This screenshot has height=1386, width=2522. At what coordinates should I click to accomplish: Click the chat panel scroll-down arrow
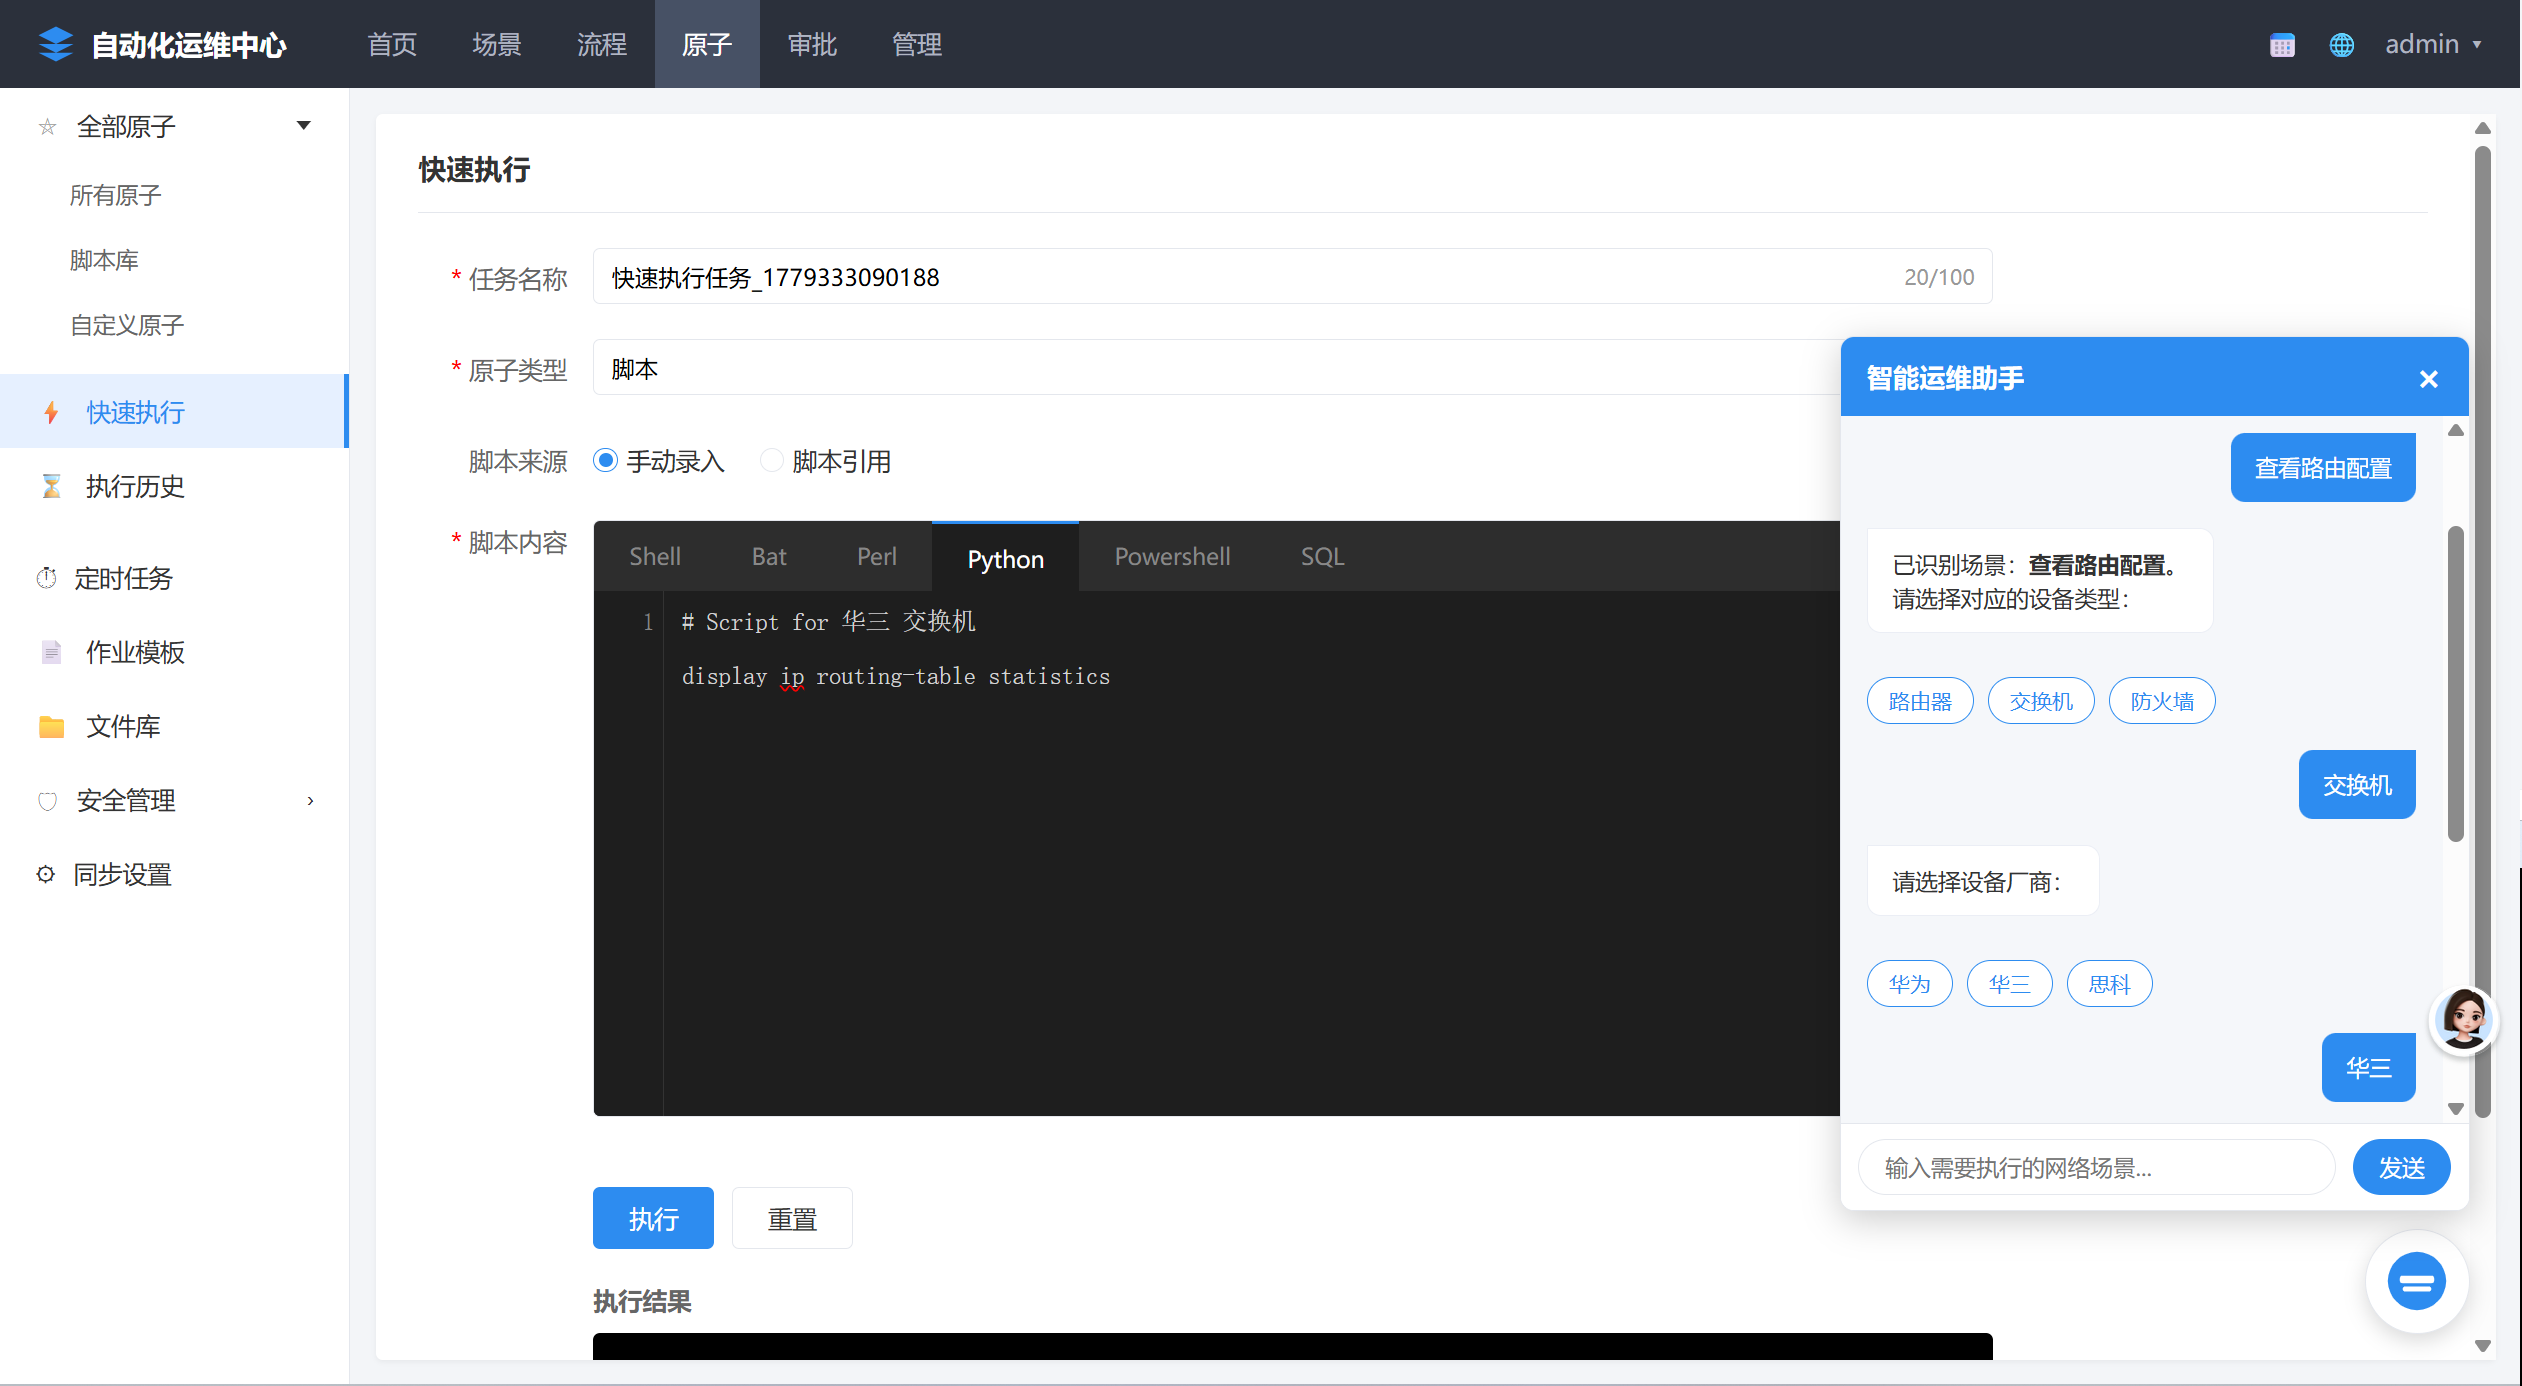tap(2455, 1108)
